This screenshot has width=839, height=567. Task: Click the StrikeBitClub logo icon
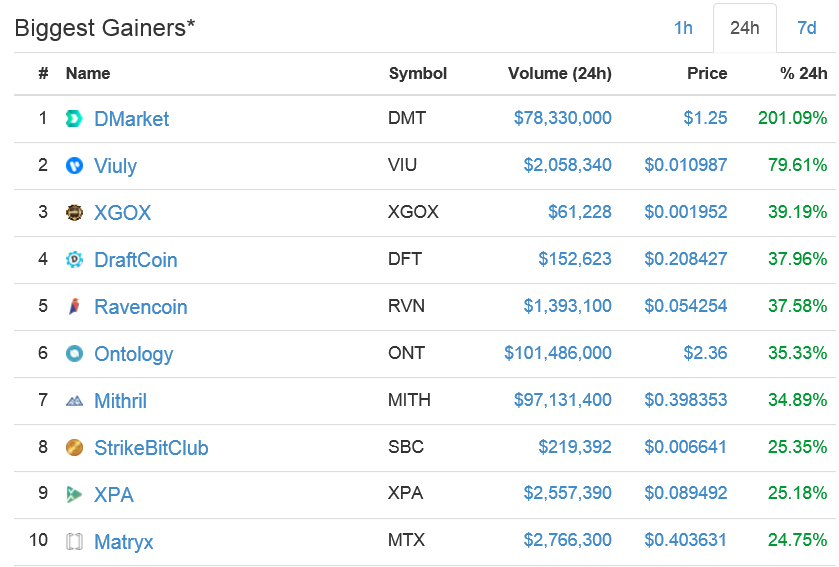[74, 448]
